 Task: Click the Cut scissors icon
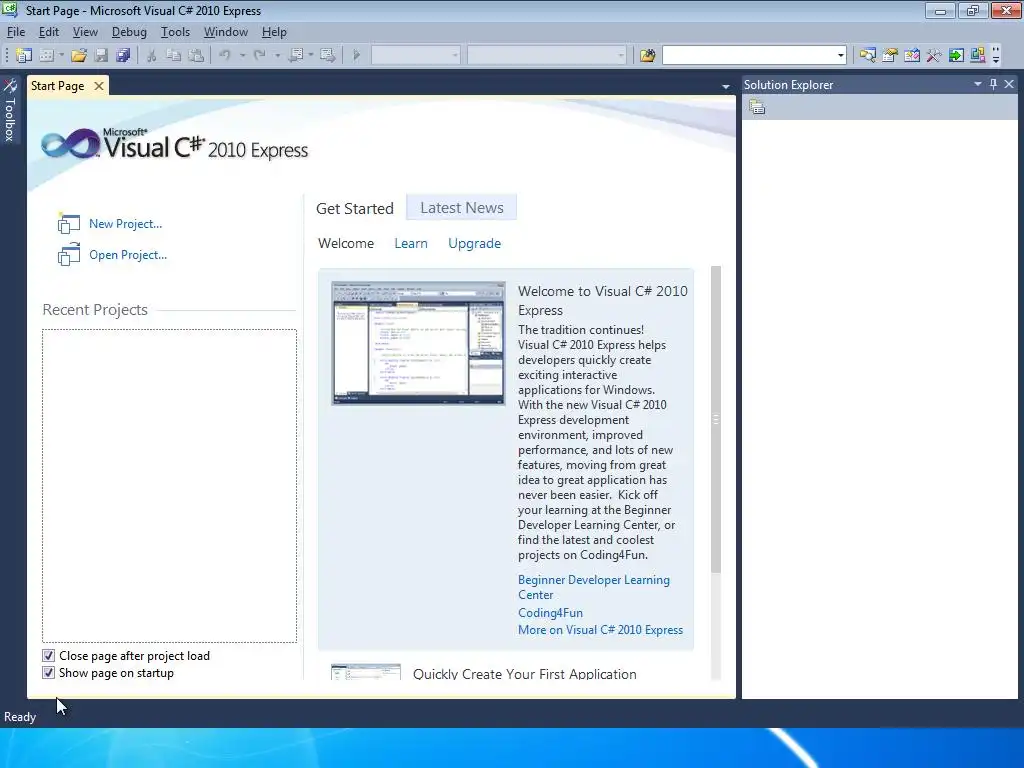coord(152,56)
